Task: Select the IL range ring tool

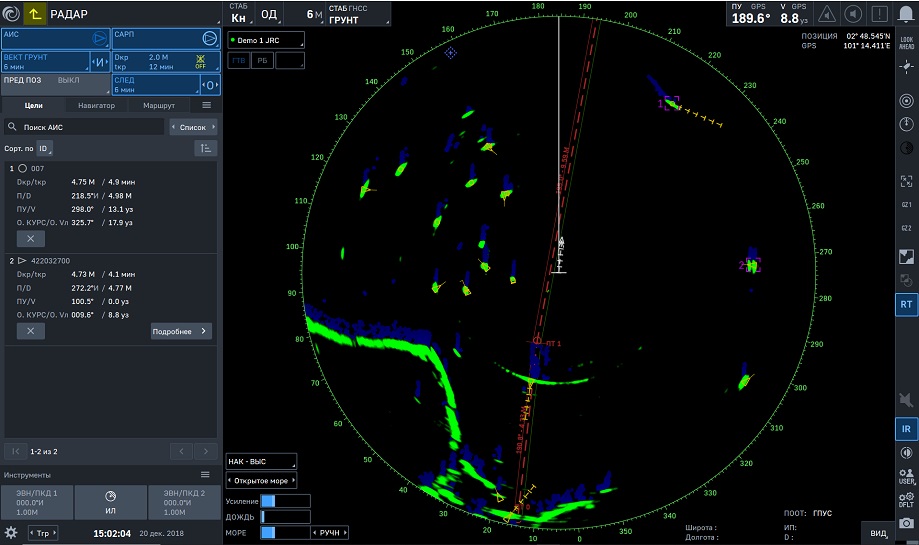Action: [110, 501]
